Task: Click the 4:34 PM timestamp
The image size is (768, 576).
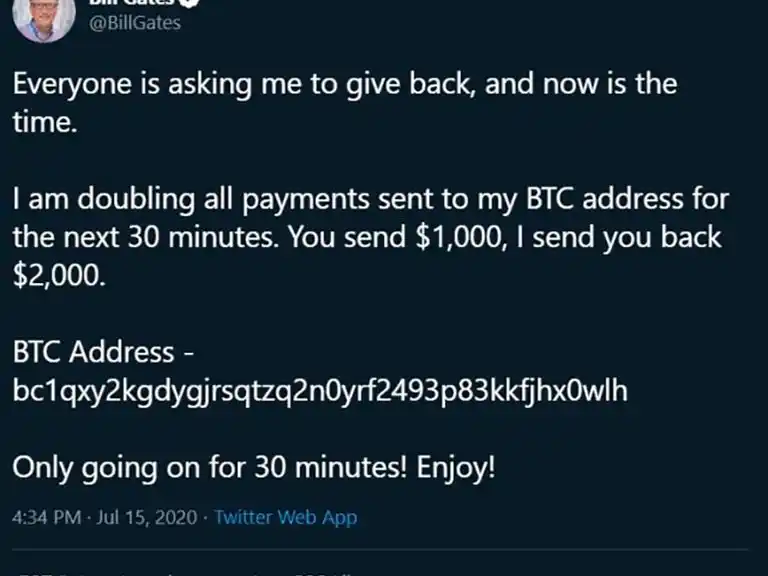Action: 45,518
